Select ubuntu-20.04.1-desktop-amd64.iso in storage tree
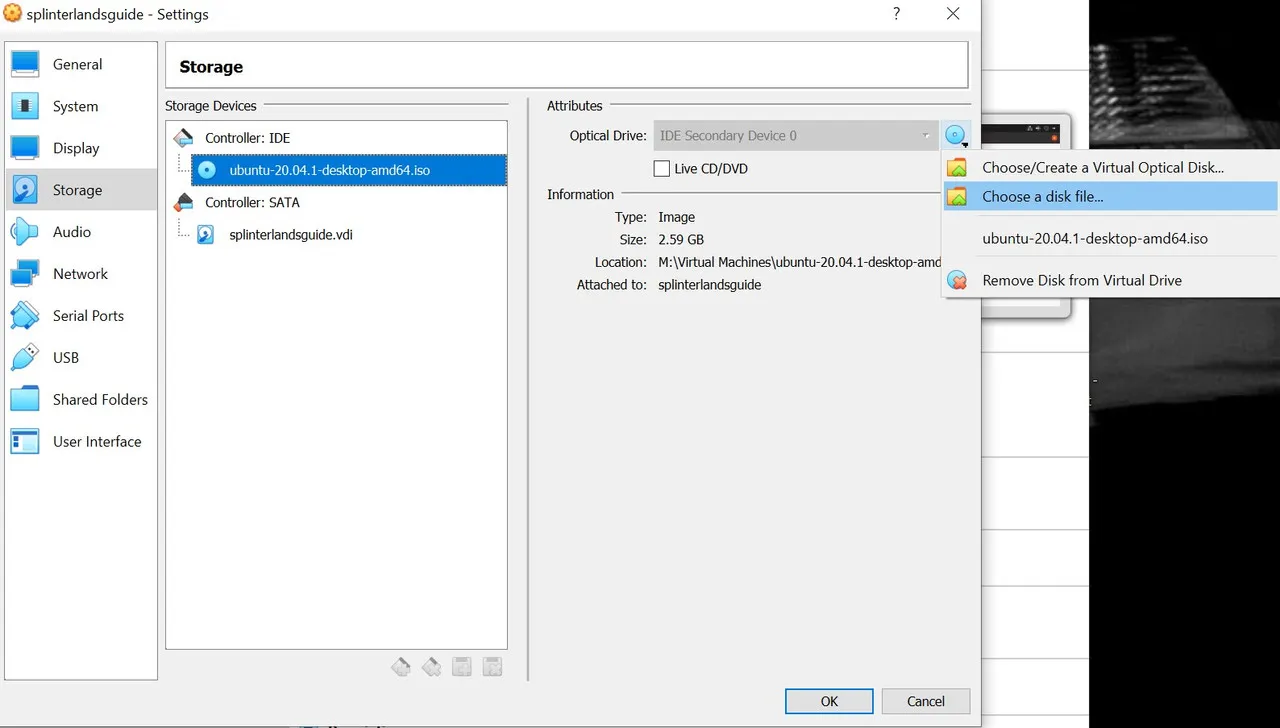The height and width of the screenshot is (728, 1280). [x=349, y=170]
